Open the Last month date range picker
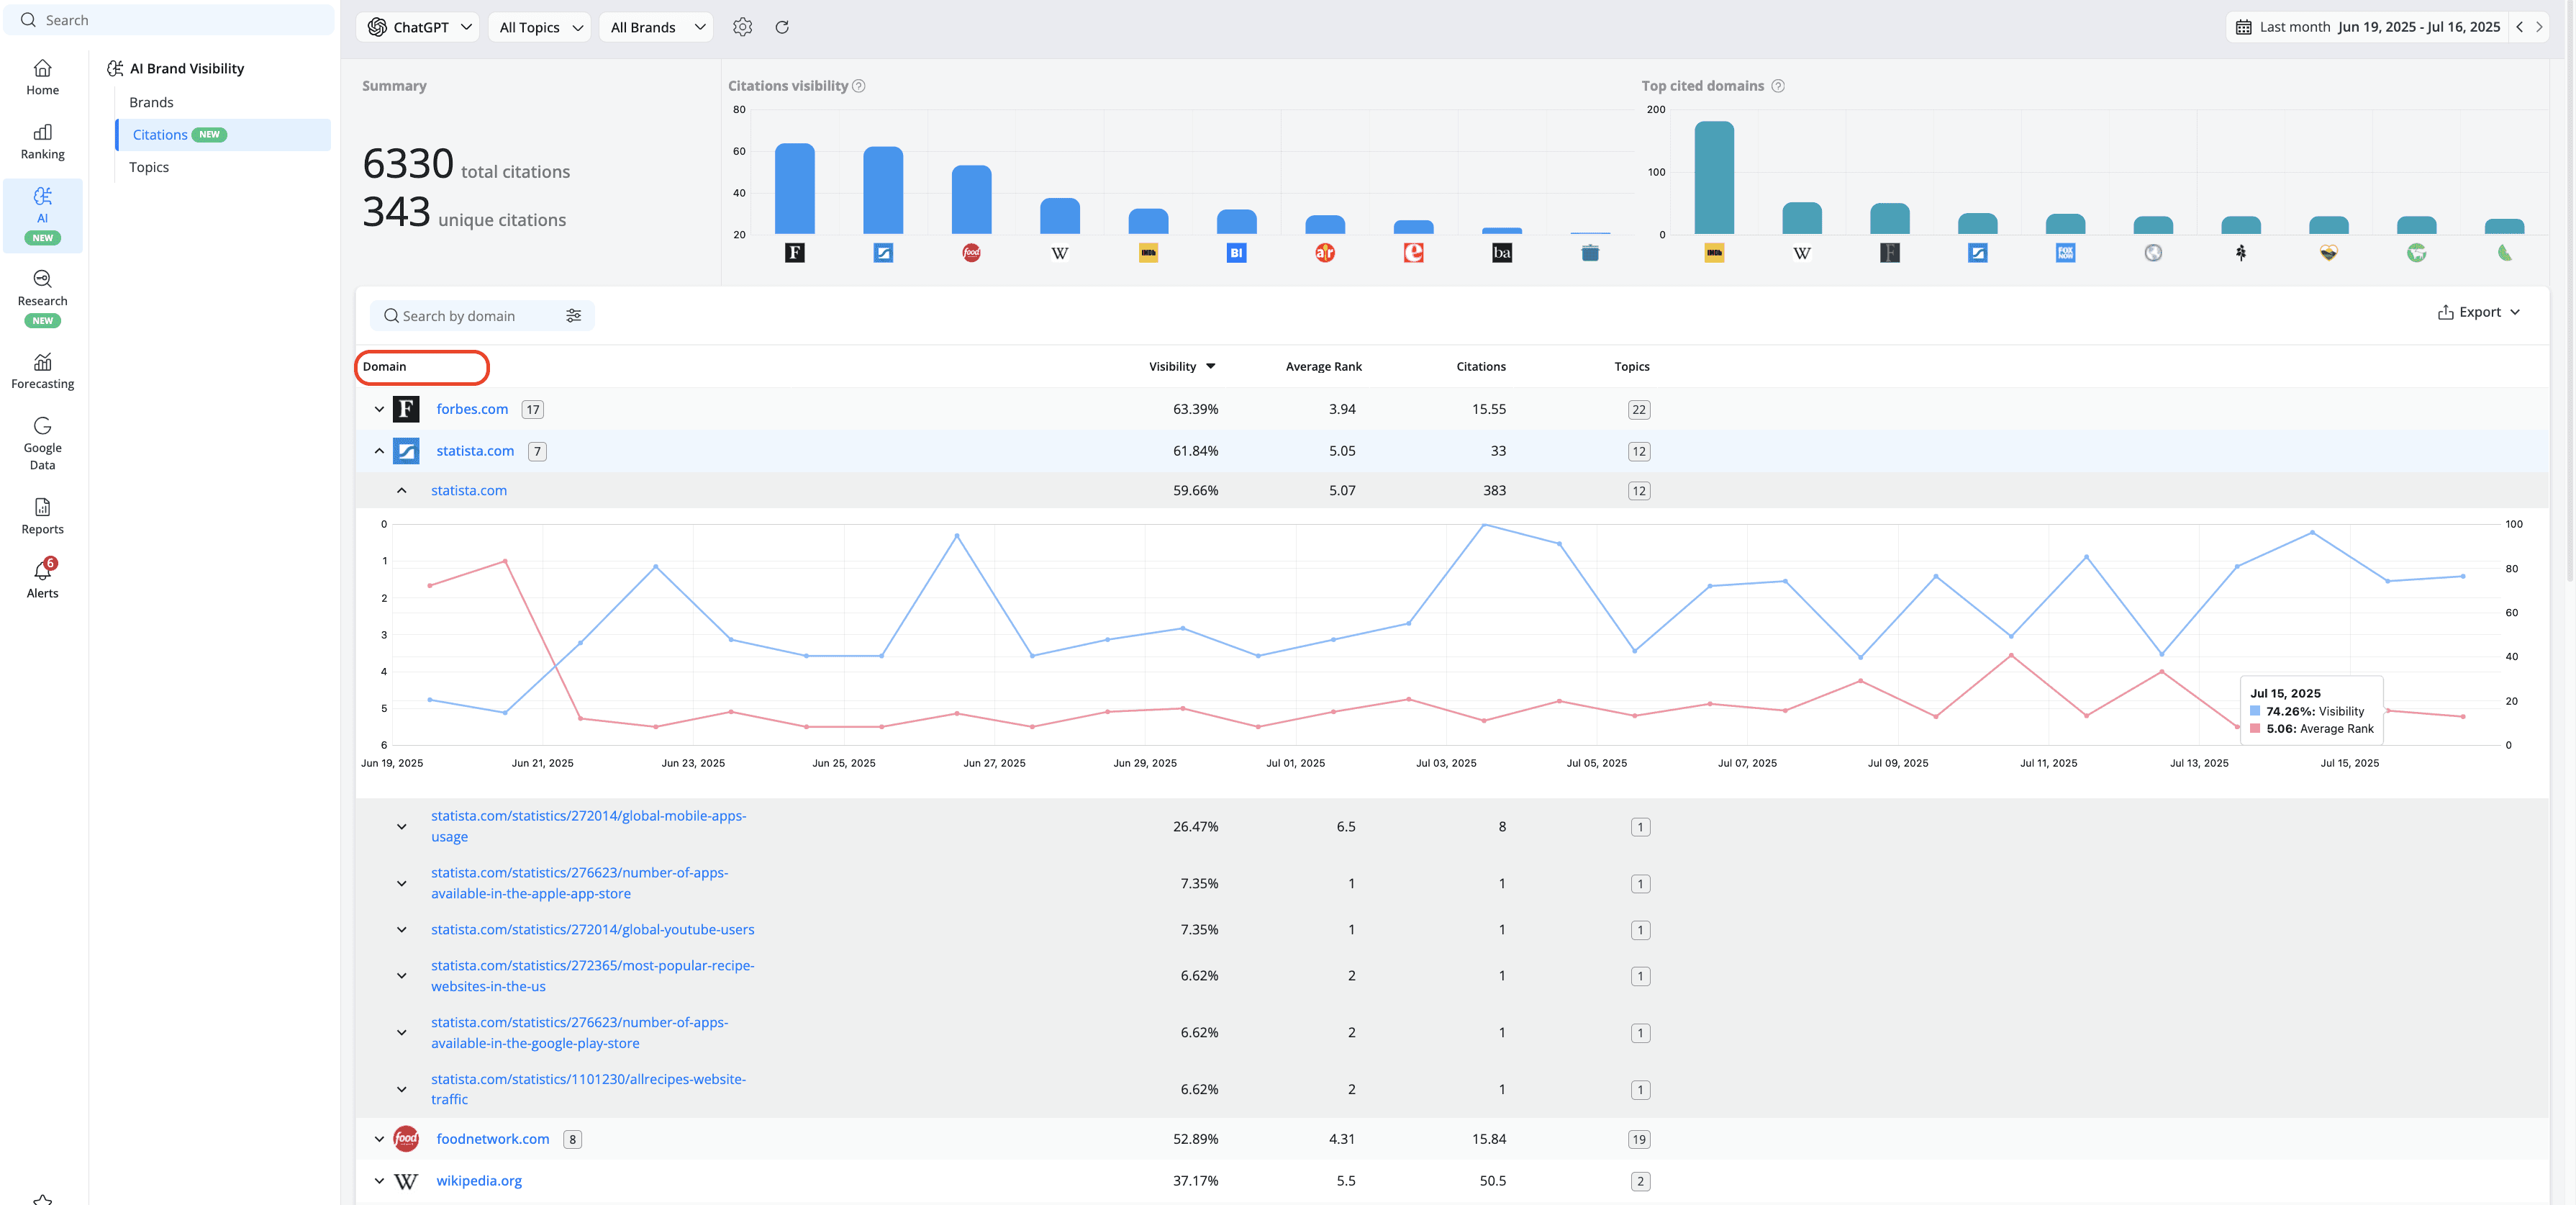The width and height of the screenshot is (2576, 1205). [x=2367, y=27]
